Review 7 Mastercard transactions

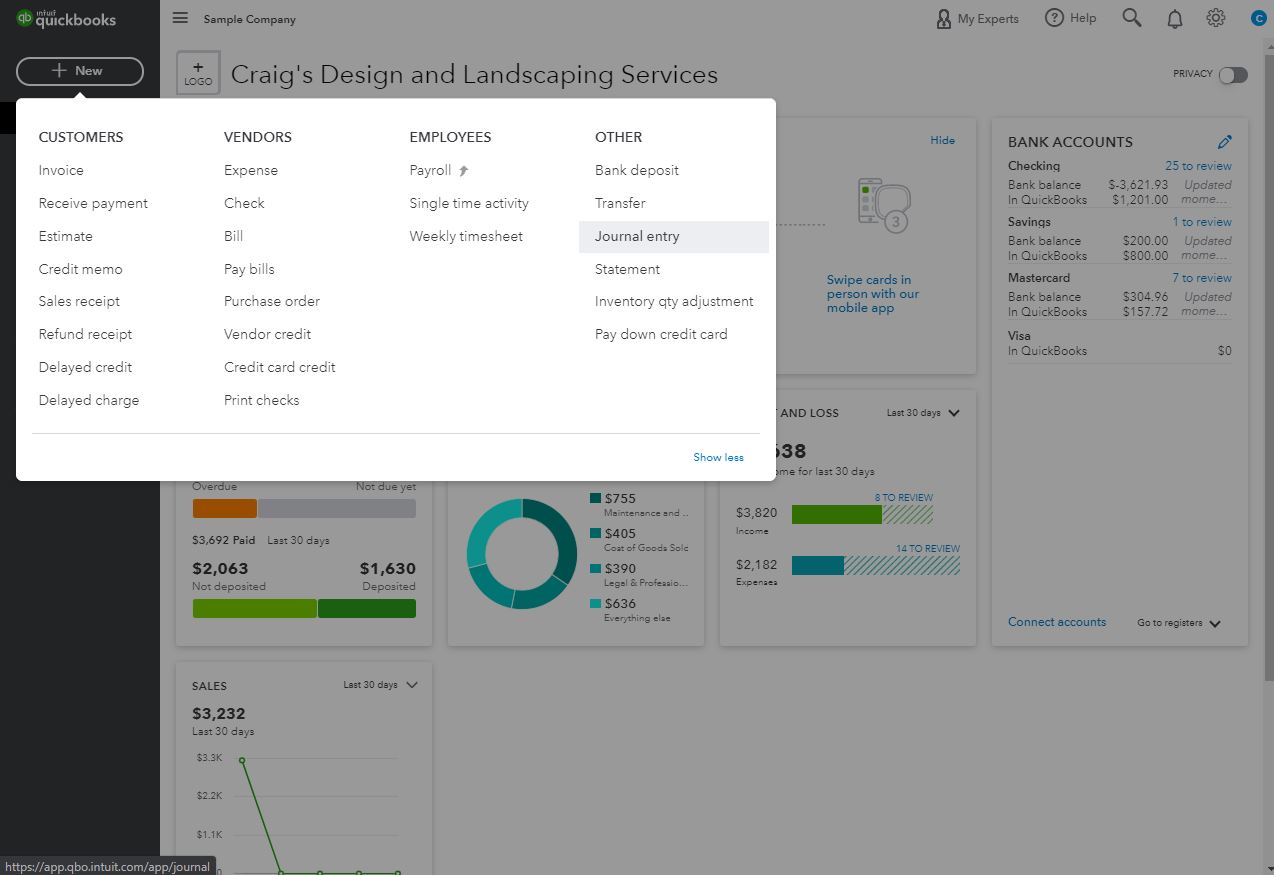(1202, 278)
